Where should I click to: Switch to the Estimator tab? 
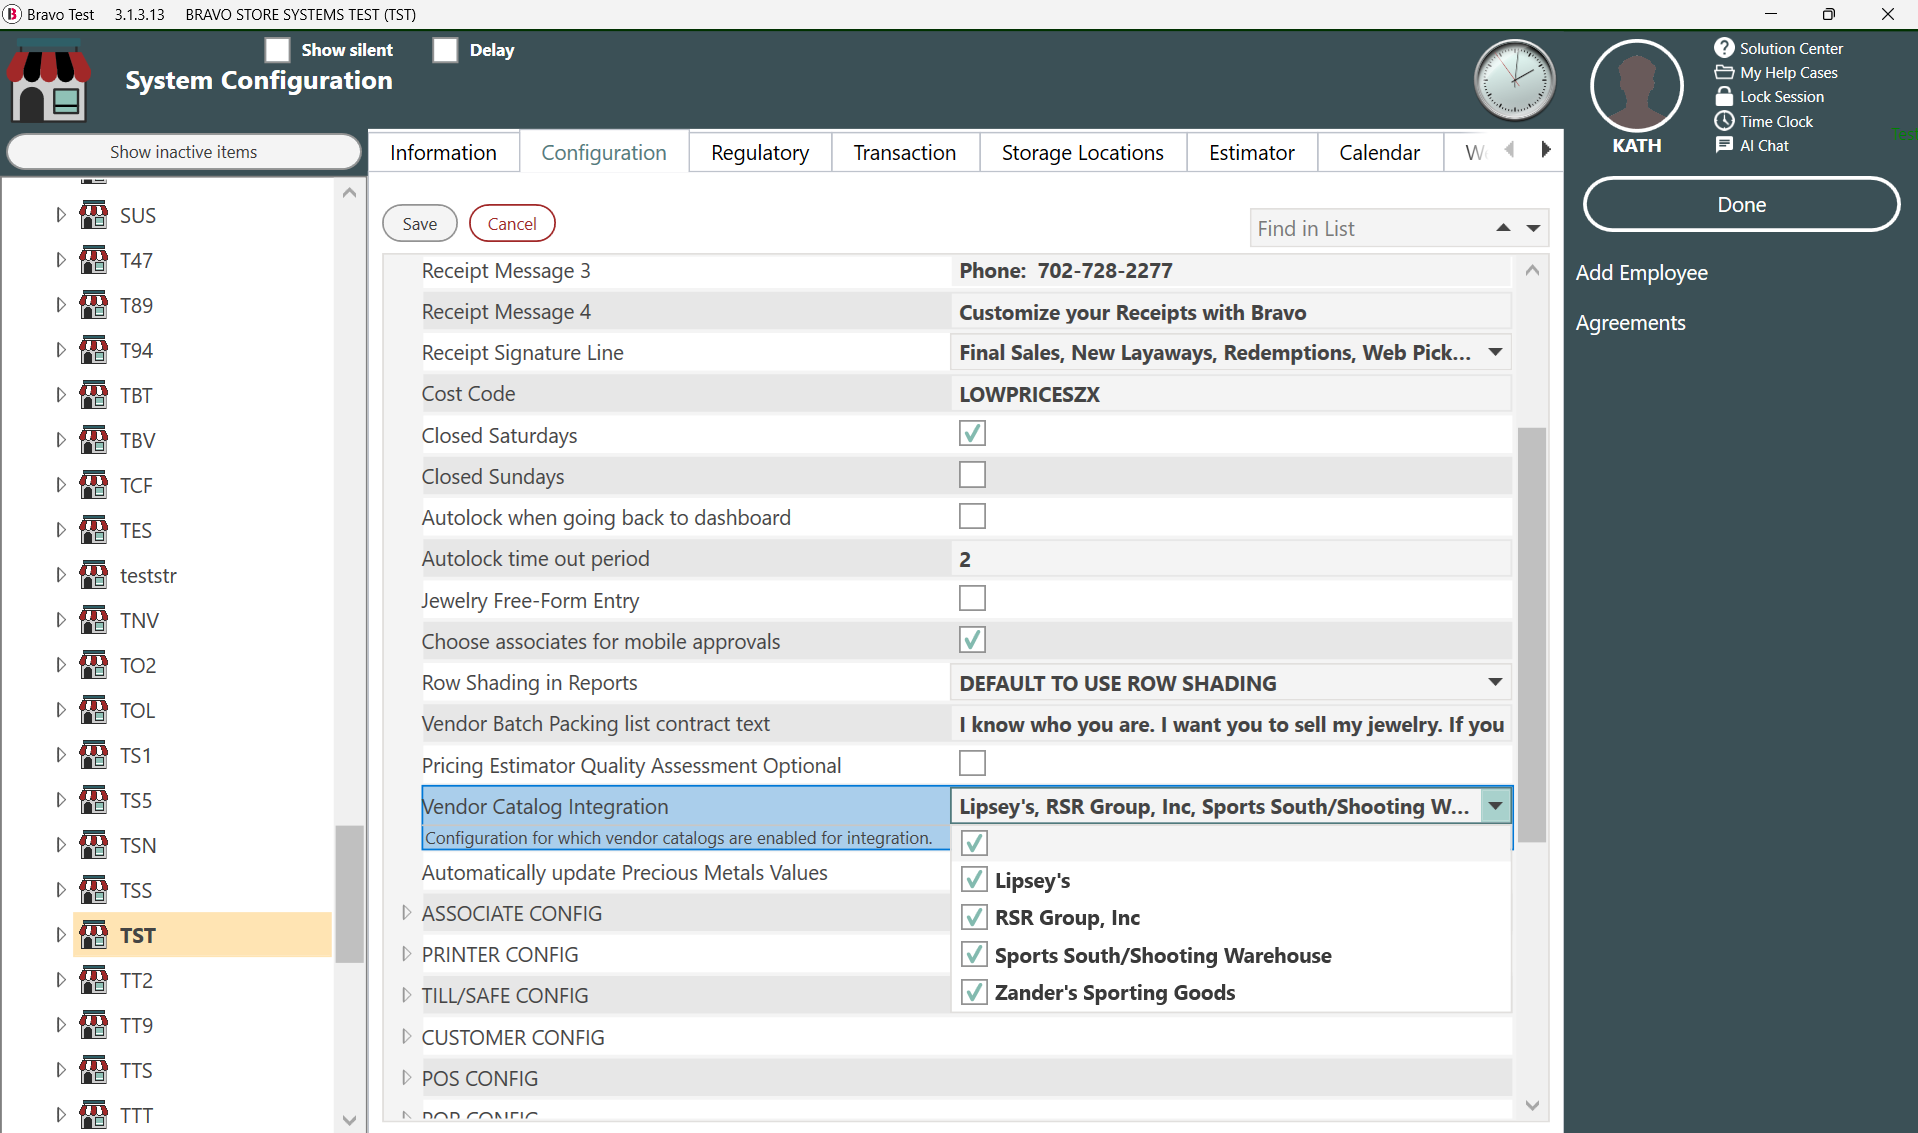[x=1251, y=152]
